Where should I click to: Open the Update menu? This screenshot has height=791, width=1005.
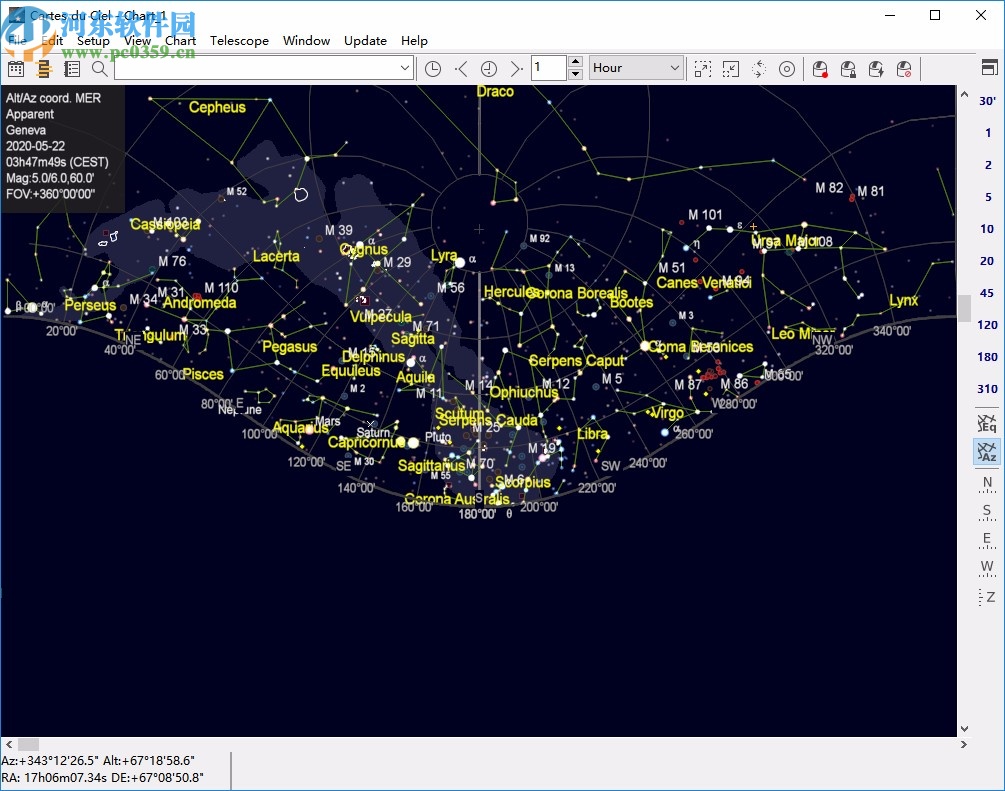365,41
